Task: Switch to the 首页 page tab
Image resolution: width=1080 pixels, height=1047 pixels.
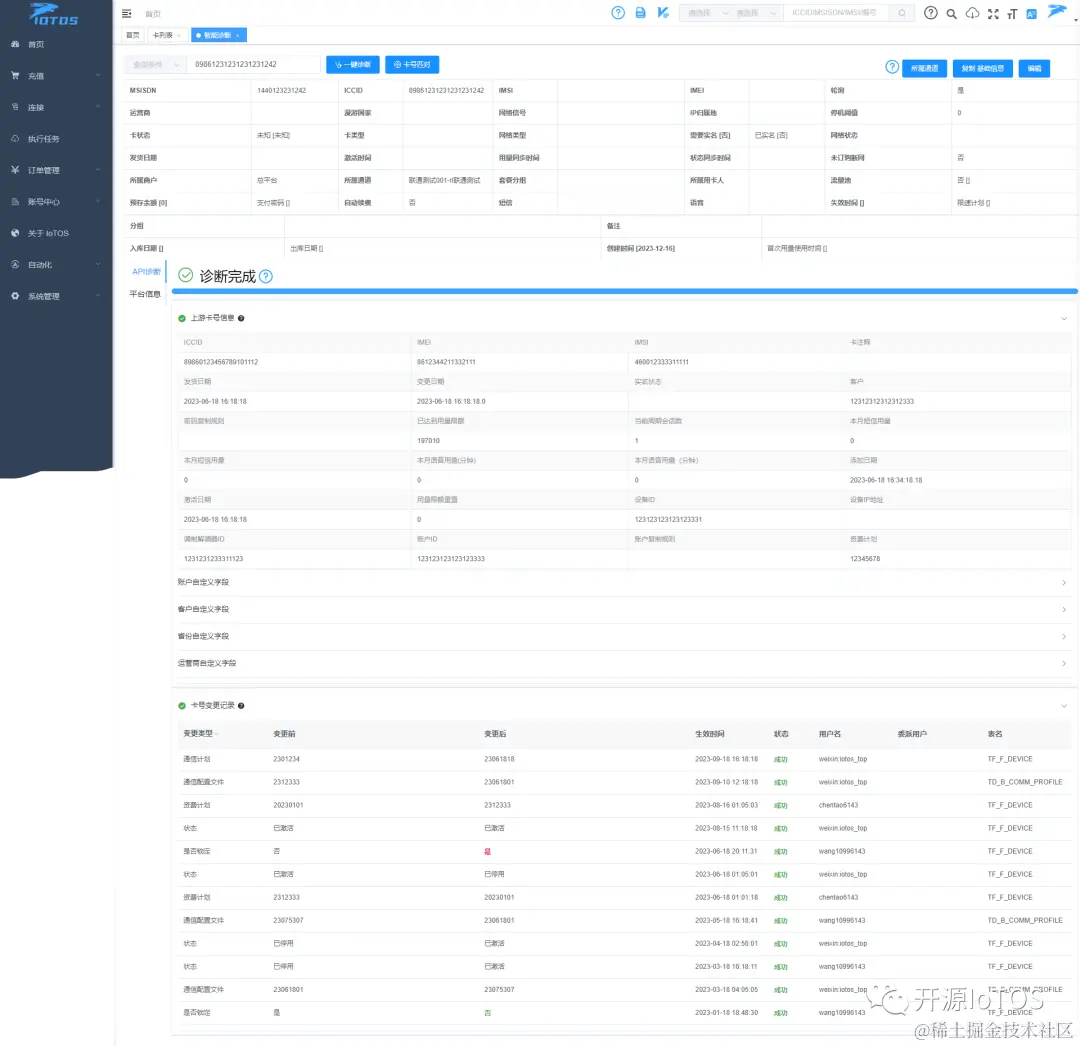Action: 133,35
